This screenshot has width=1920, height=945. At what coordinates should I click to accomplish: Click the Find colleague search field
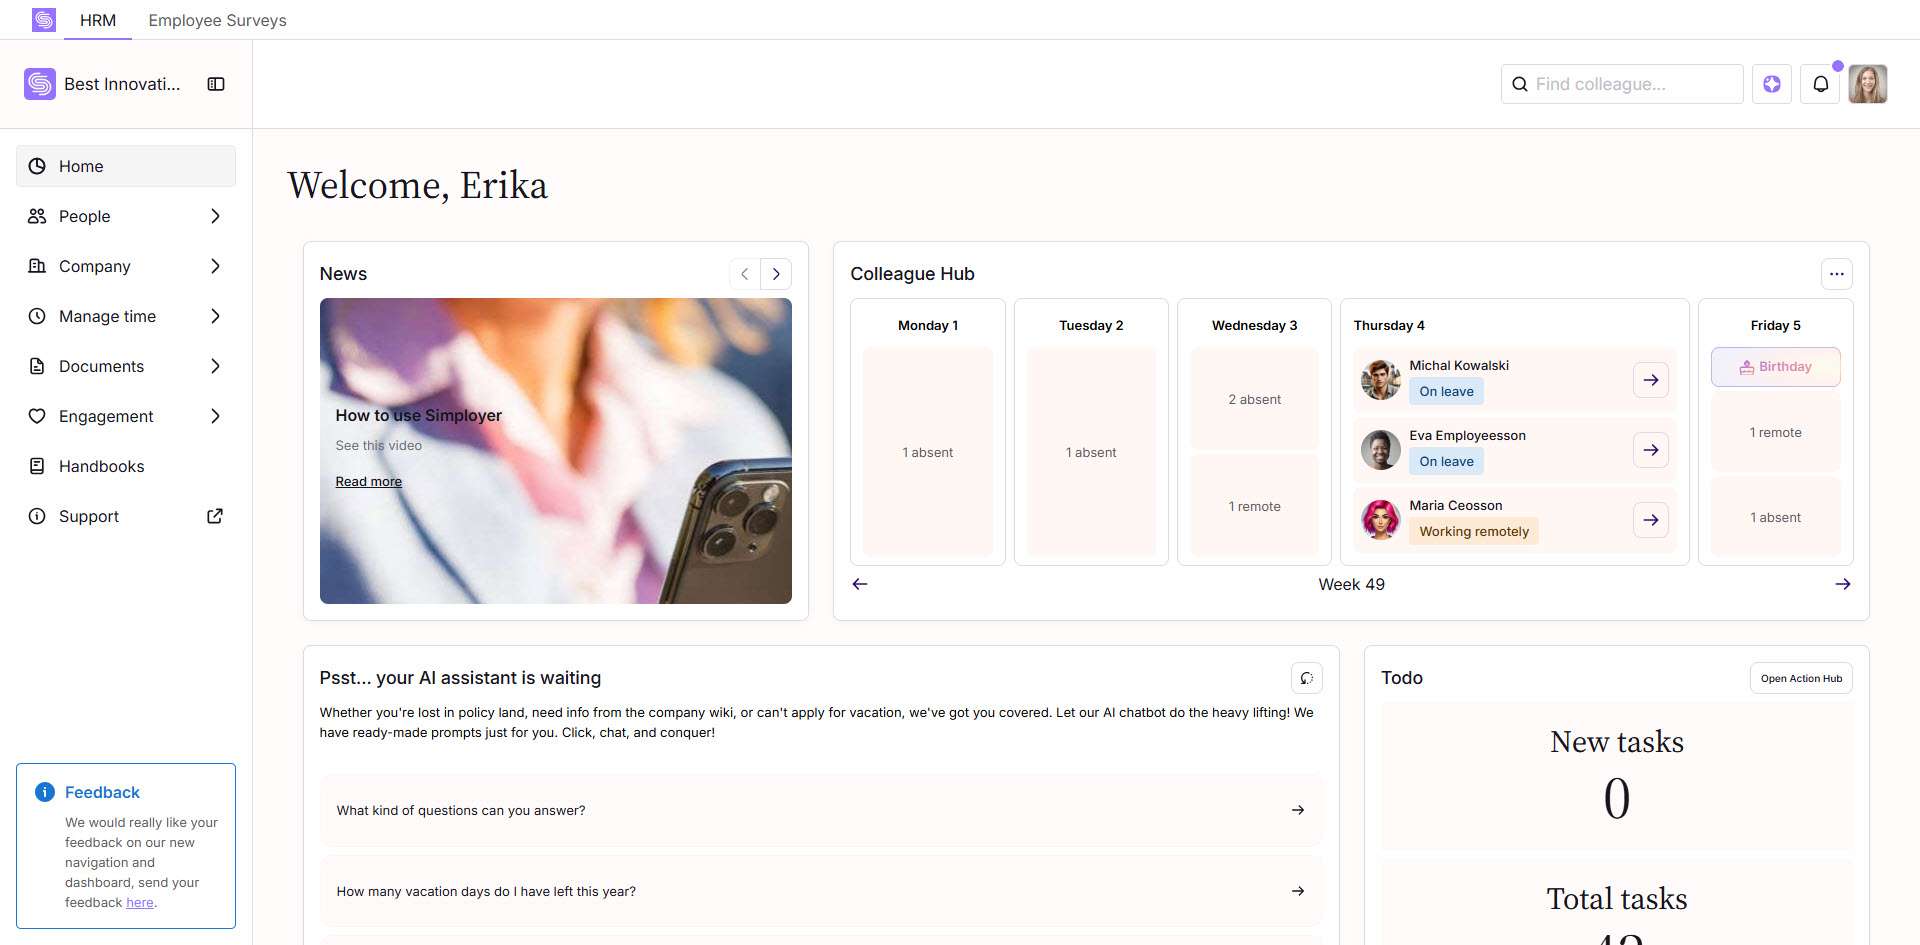(1632, 84)
